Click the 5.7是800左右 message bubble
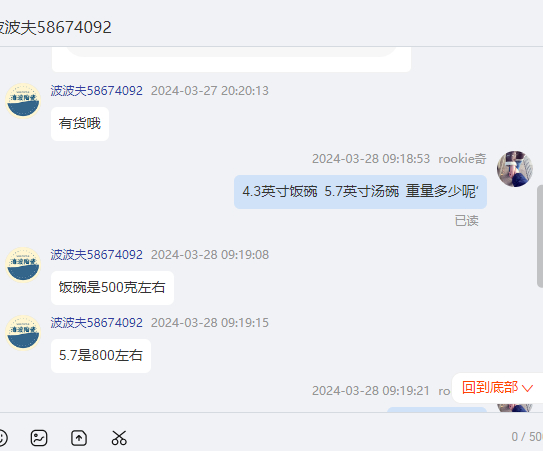 point(101,355)
